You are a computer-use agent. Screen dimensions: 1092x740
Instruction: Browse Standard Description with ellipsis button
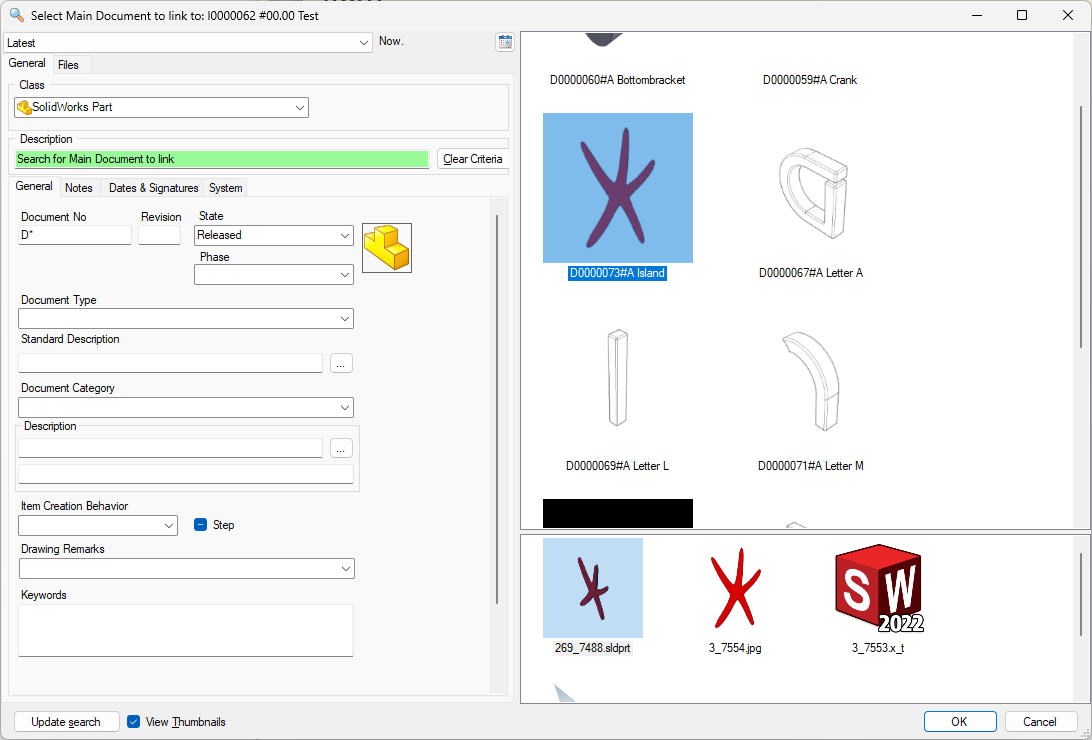pos(341,363)
